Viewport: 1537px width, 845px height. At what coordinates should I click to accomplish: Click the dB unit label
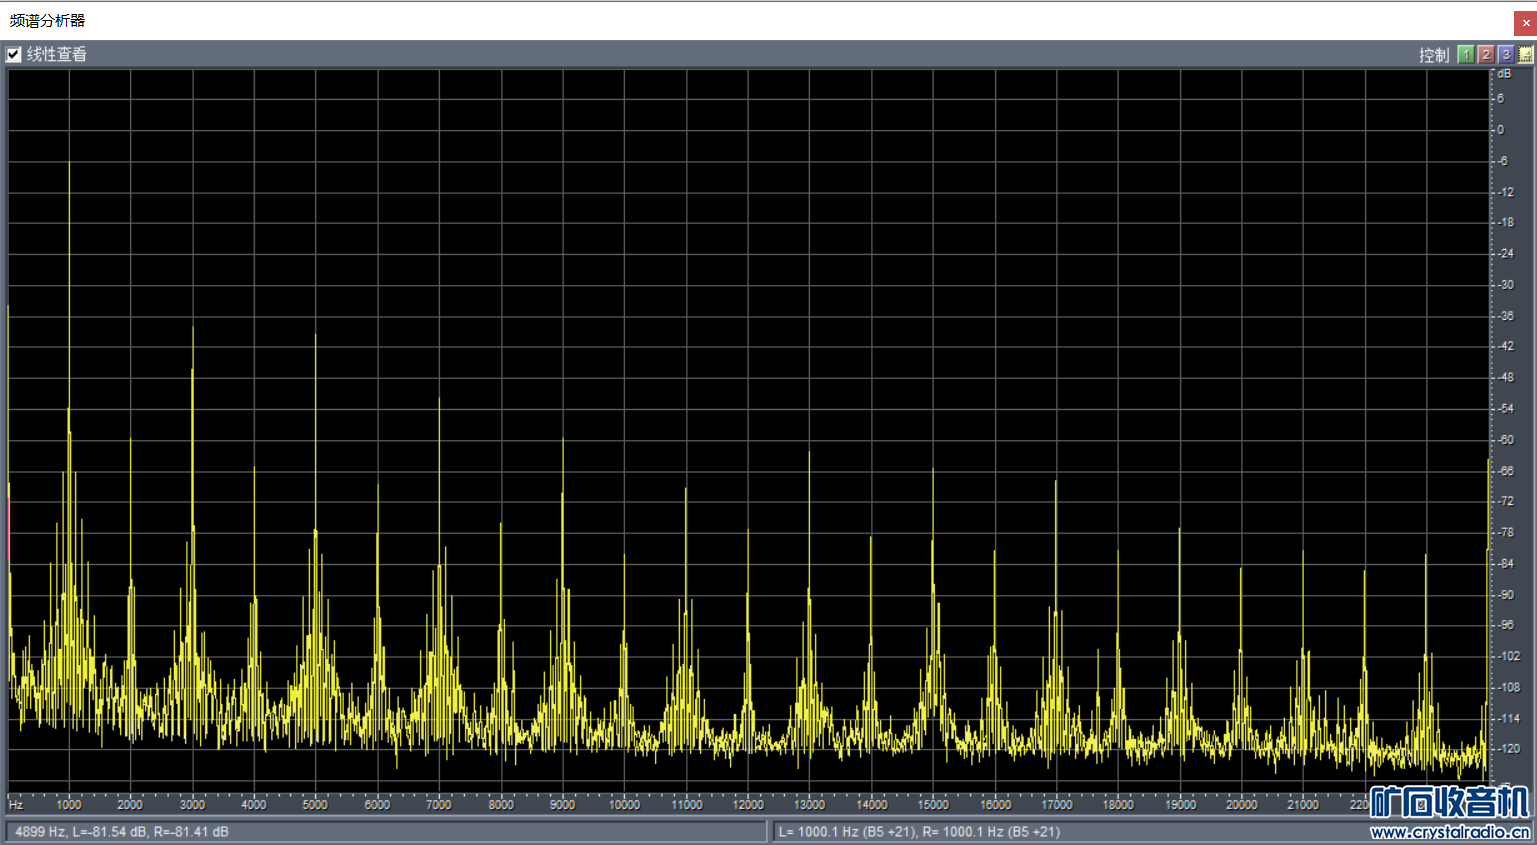click(x=1504, y=74)
